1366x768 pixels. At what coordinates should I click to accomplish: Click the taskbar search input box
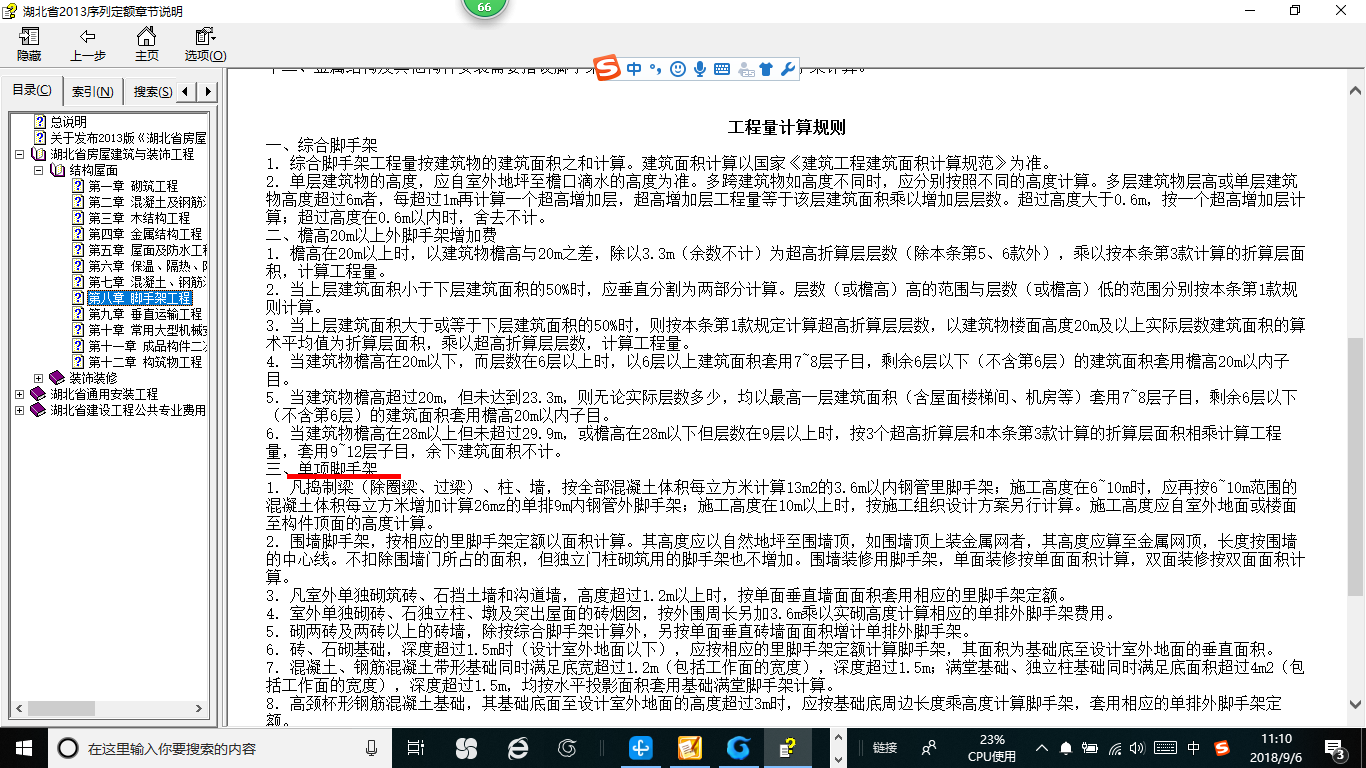220,747
